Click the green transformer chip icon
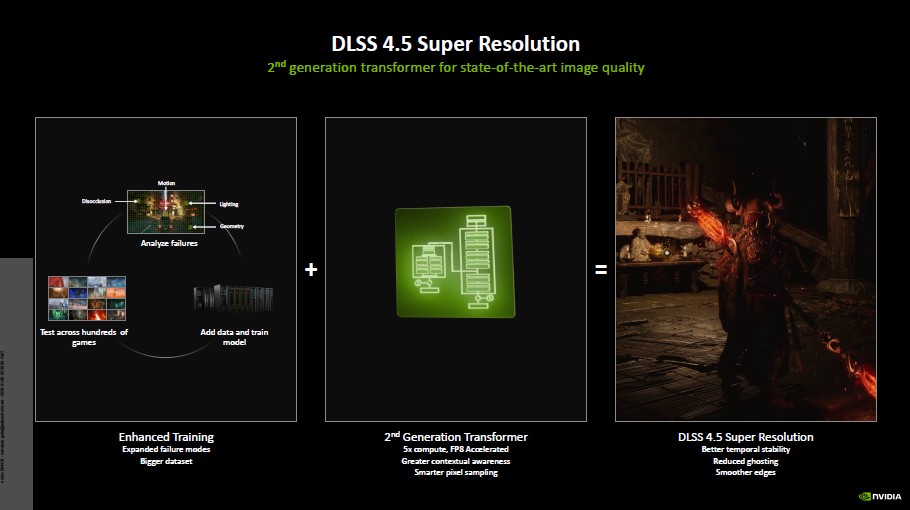 [x=455, y=262]
